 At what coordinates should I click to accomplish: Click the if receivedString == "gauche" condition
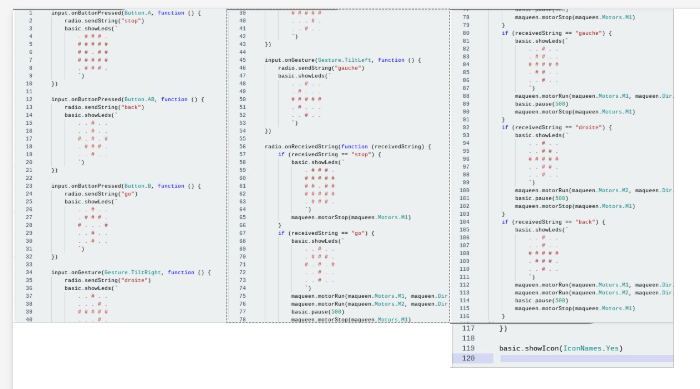(557, 33)
